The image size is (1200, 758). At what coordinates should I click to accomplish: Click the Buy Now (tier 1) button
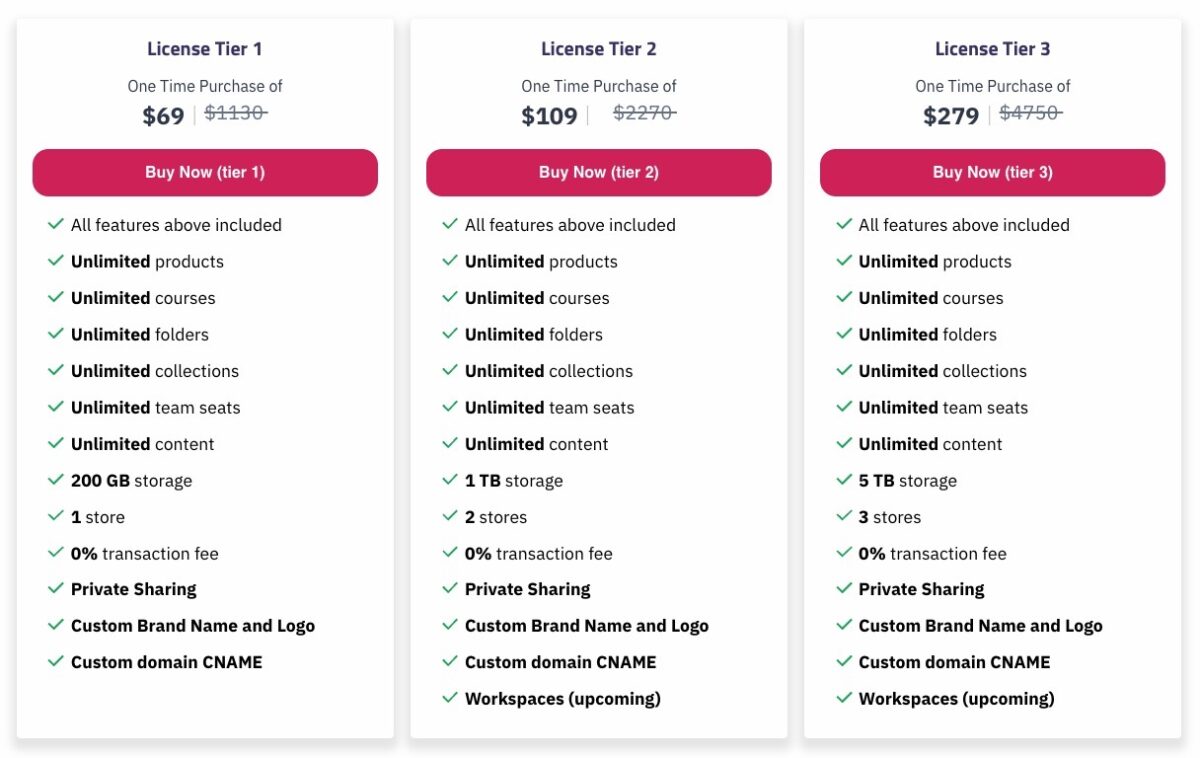[x=205, y=172]
